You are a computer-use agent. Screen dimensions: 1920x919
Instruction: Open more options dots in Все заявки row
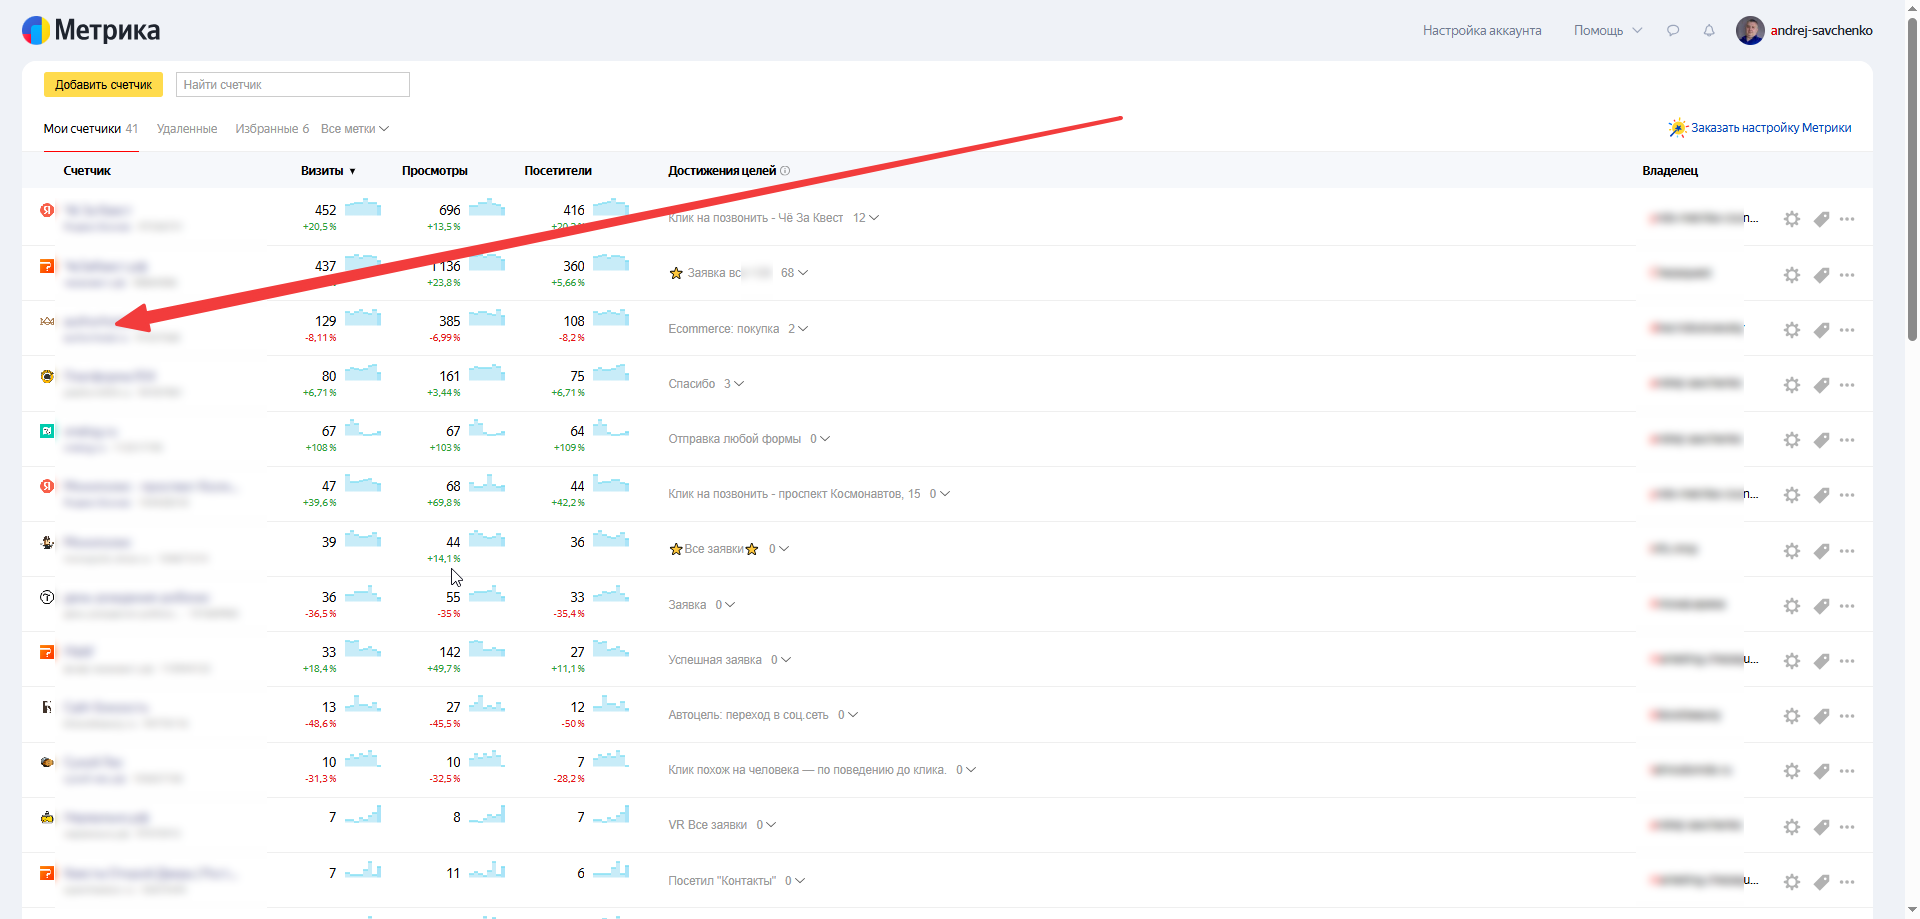pyautogui.click(x=1847, y=550)
